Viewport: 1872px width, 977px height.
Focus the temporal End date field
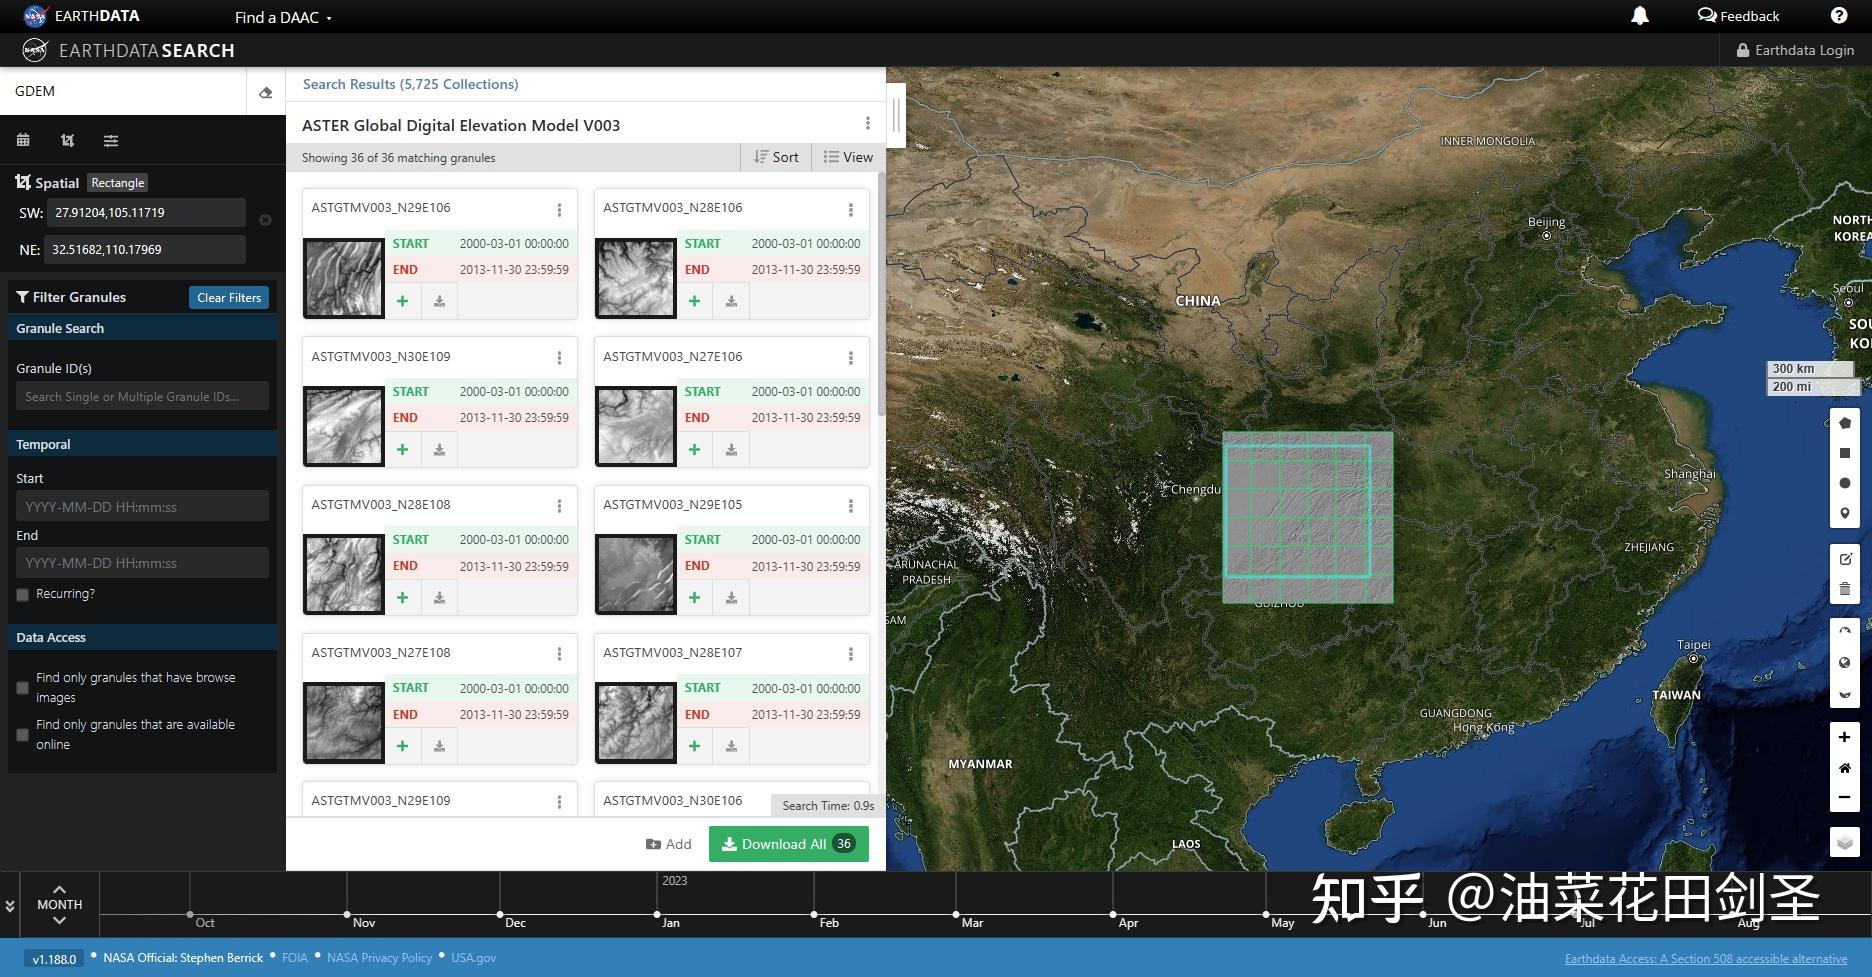(142, 563)
